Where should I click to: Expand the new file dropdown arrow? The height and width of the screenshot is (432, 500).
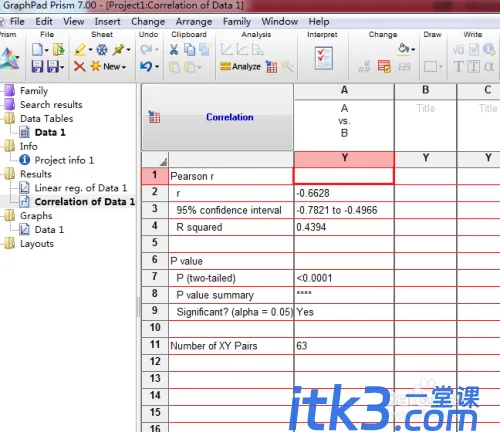coord(47,50)
